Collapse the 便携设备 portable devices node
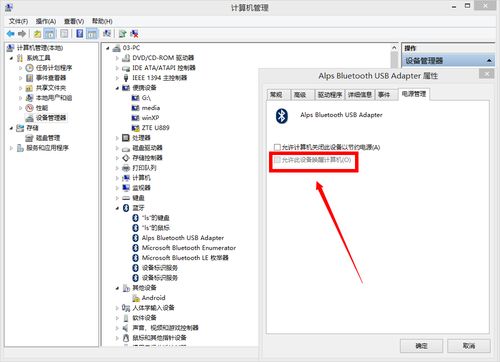The width and height of the screenshot is (500, 362). pos(117,88)
